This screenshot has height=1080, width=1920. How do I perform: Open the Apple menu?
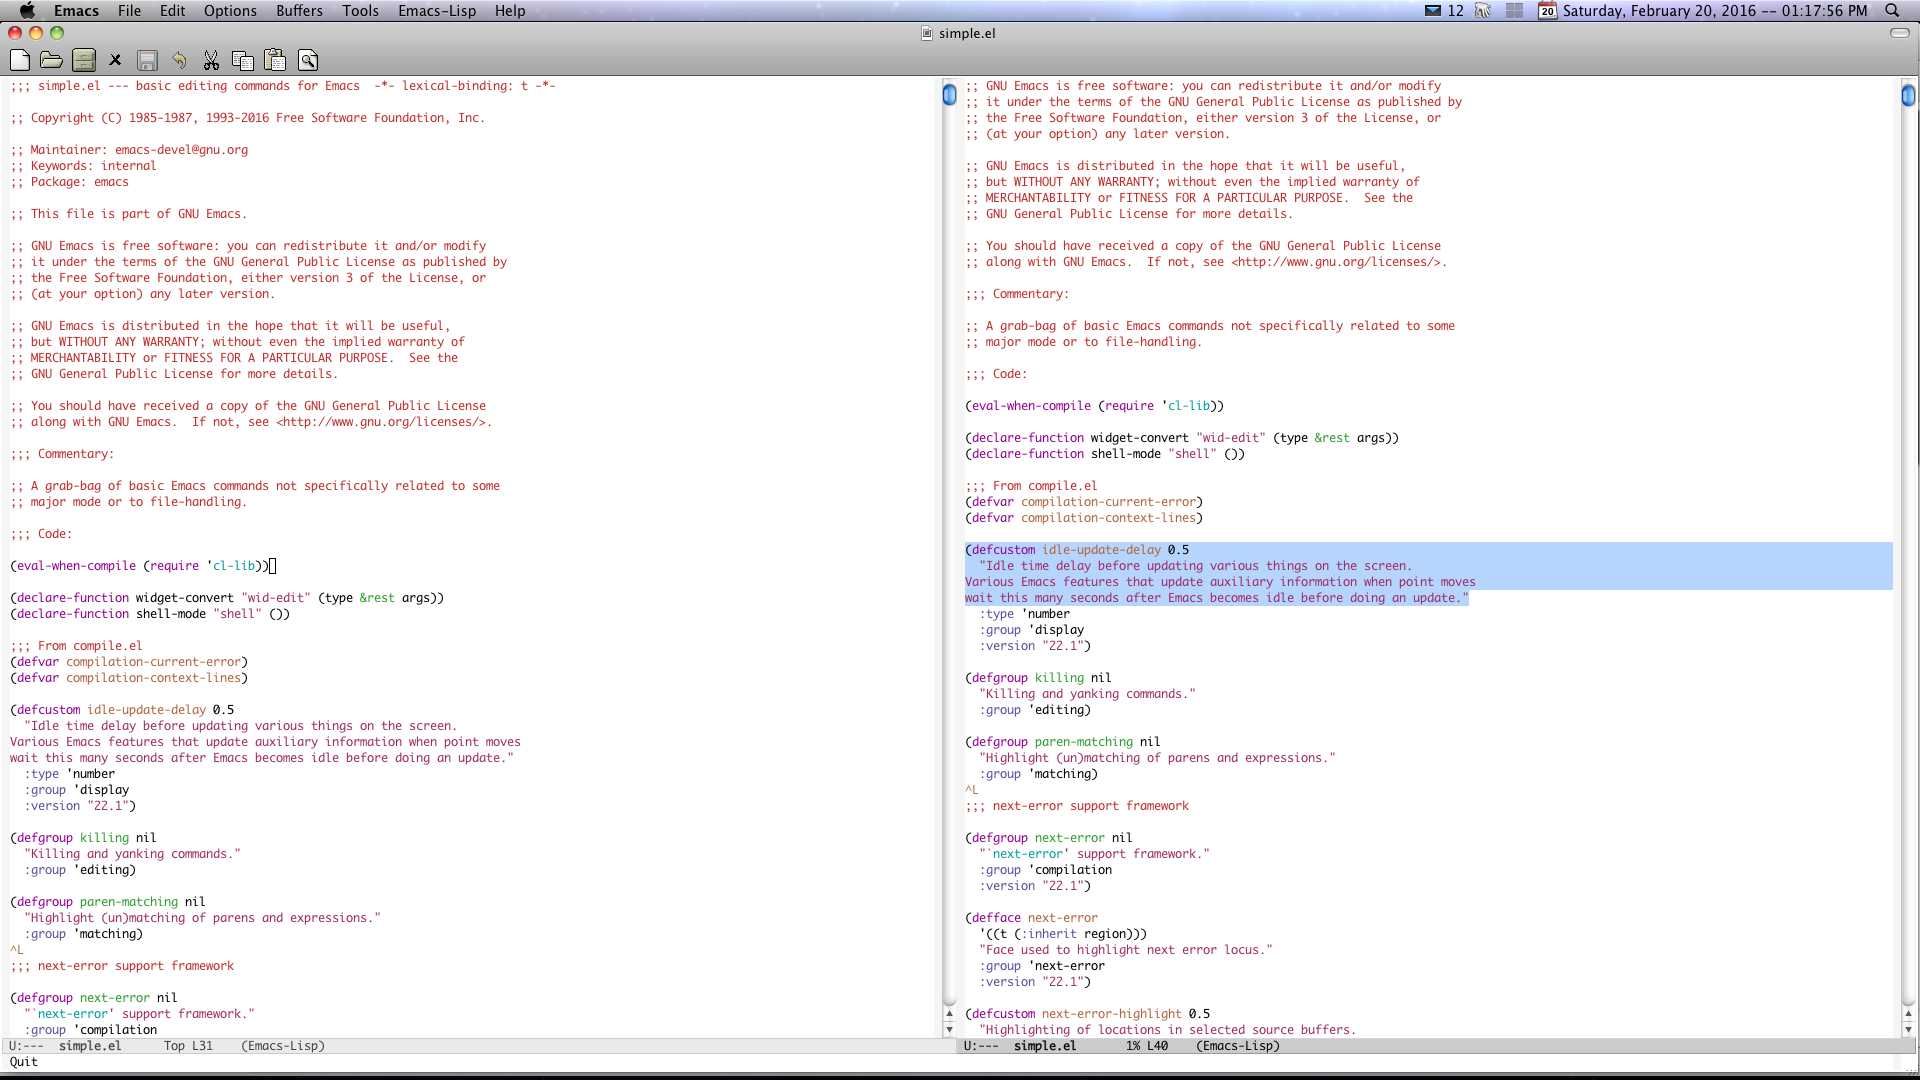click(x=27, y=10)
